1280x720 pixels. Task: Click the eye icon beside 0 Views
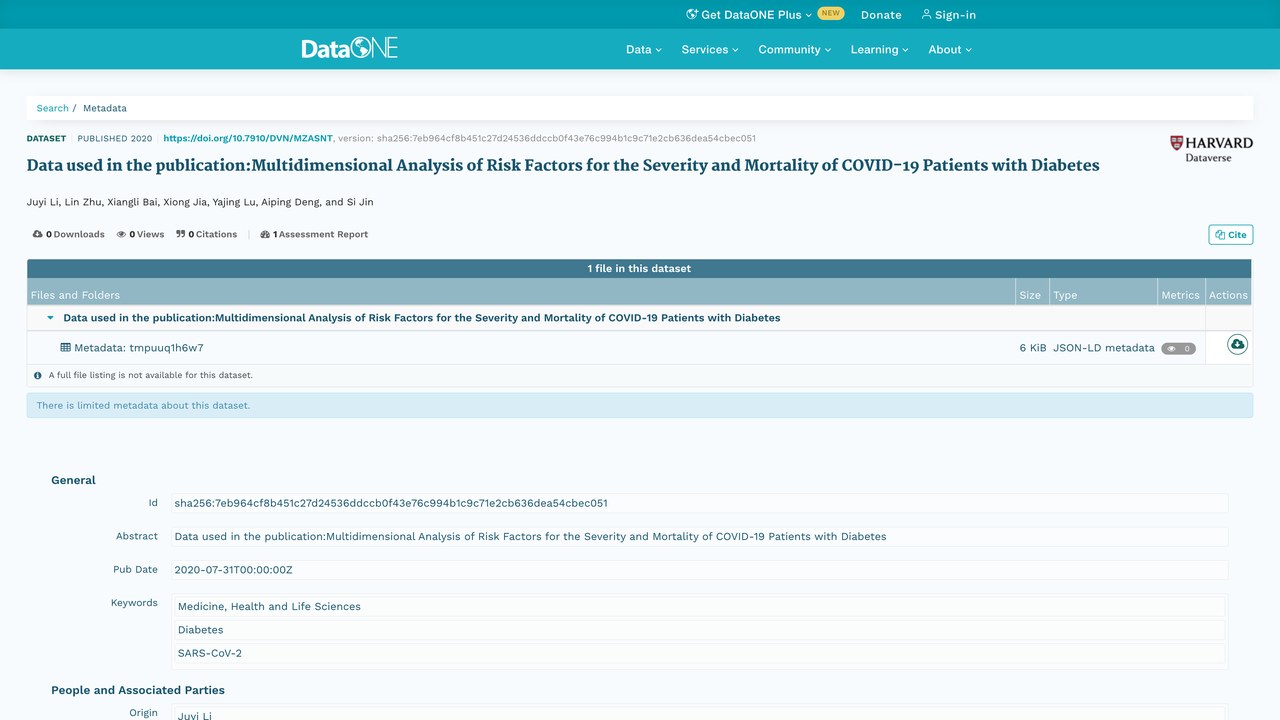[121, 235]
